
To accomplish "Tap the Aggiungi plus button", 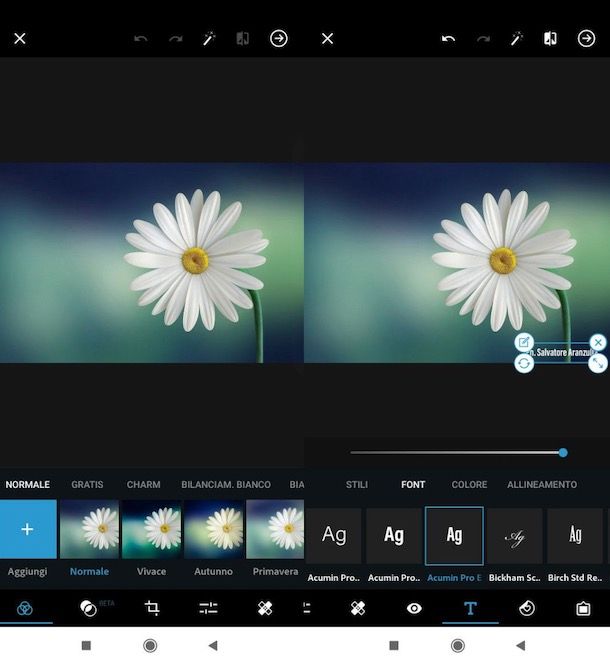I will pyautogui.click(x=28, y=529).
